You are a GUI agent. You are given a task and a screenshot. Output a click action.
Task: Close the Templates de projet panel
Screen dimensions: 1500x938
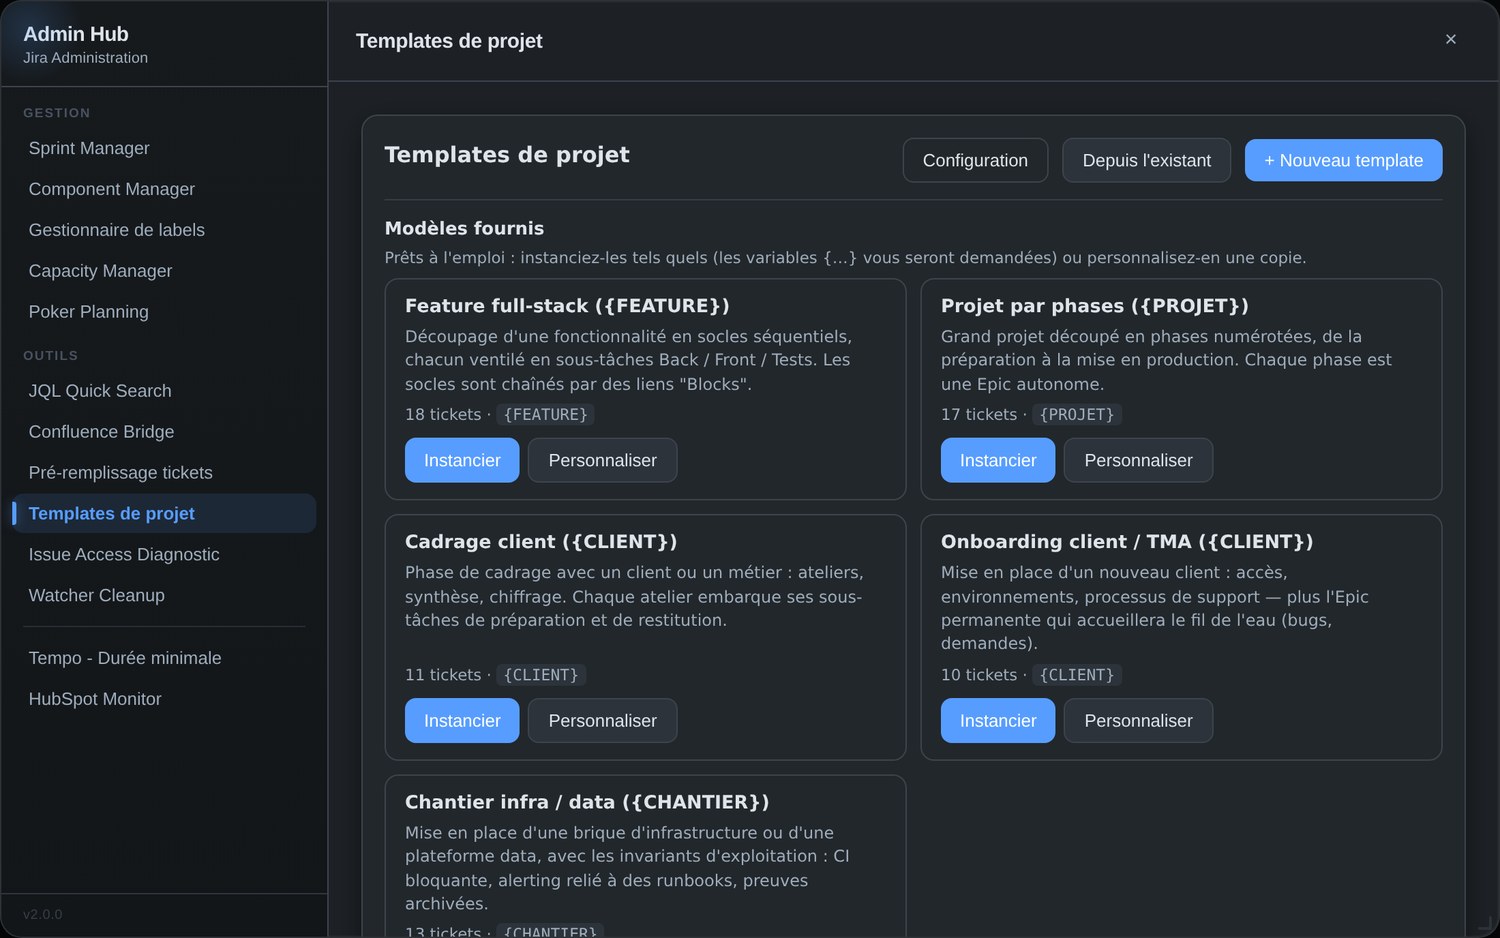click(x=1450, y=40)
